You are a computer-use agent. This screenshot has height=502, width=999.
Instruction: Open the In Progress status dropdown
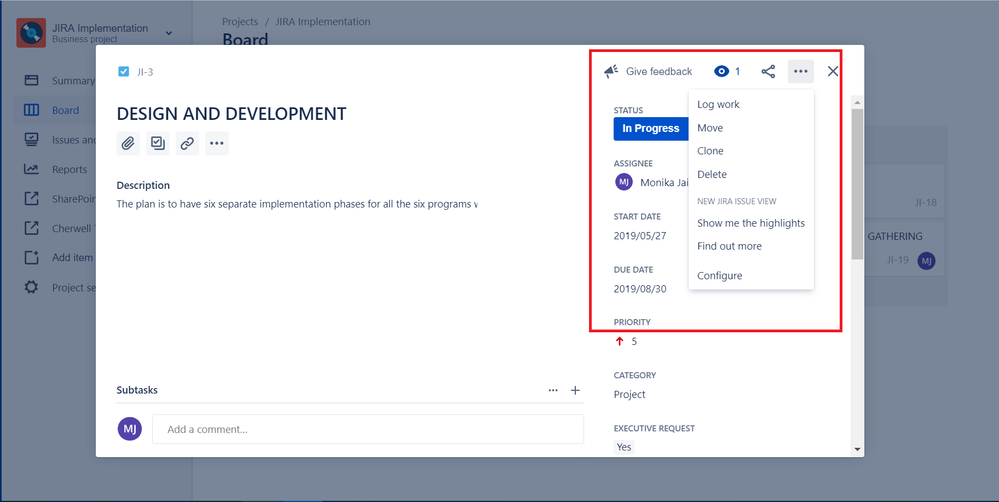(x=651, y=129)
